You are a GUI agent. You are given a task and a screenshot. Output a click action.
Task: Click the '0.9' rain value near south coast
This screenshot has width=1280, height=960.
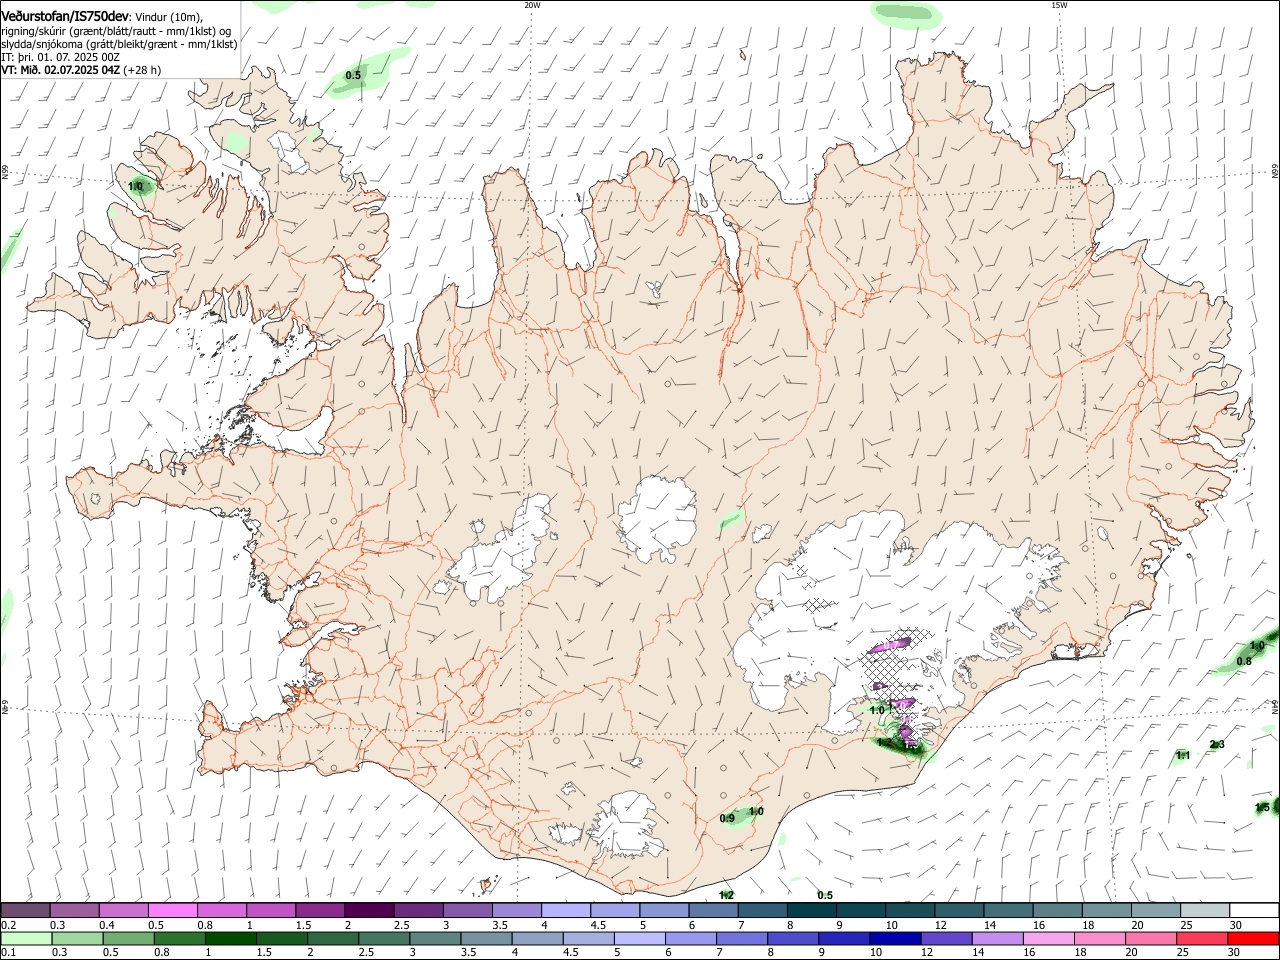[727, 819]
